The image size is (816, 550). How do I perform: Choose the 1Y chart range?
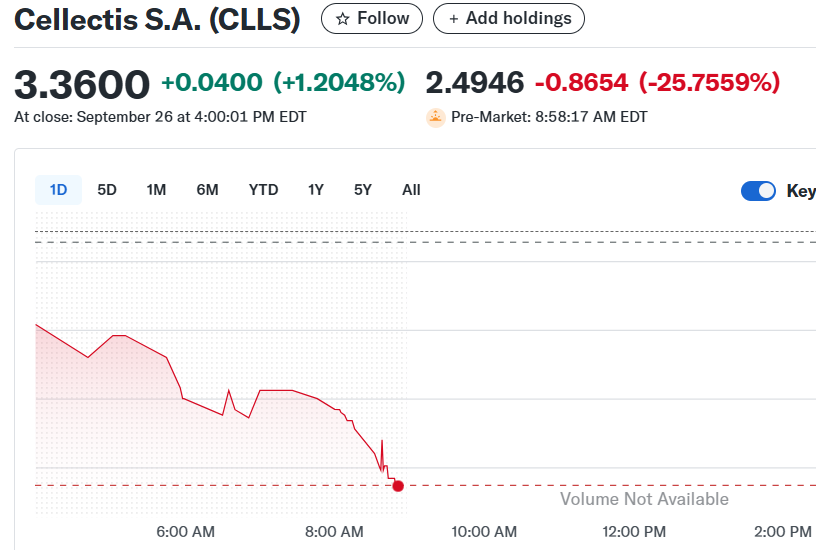pyautogui.click(x=316, y=190)
